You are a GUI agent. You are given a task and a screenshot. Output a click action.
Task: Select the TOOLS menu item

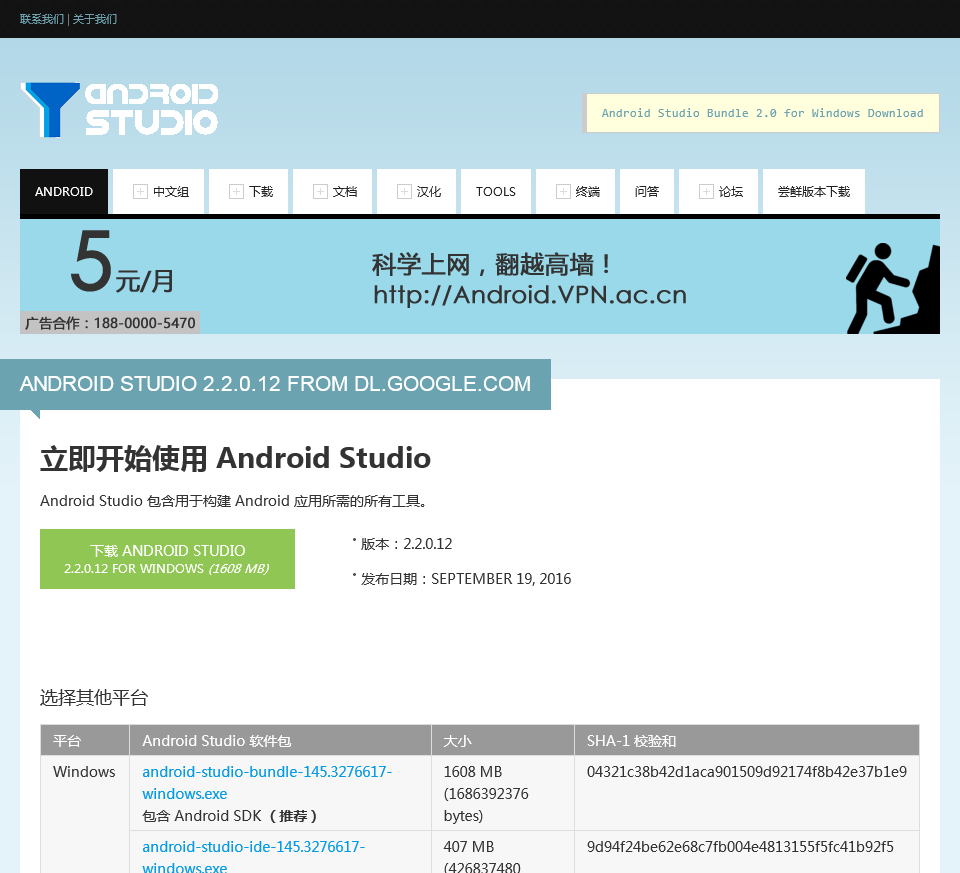tap(496, 192)
